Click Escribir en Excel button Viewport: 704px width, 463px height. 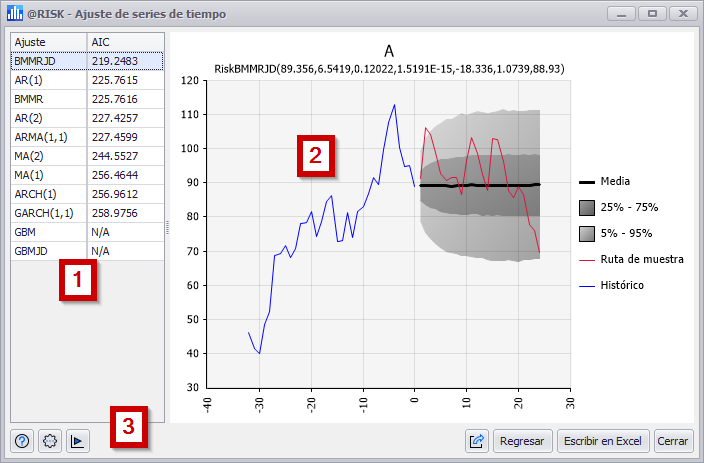(603, 441)
